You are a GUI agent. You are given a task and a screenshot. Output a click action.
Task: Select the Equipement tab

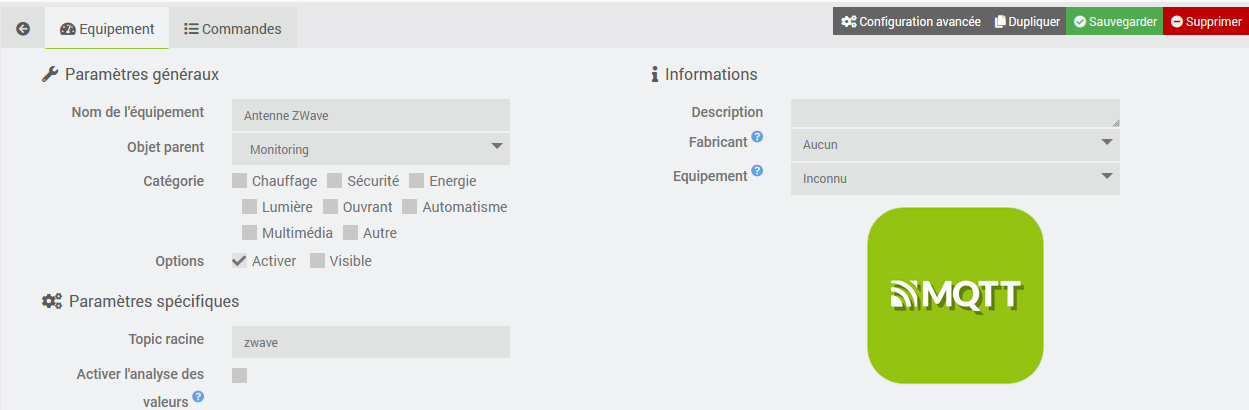107,29
